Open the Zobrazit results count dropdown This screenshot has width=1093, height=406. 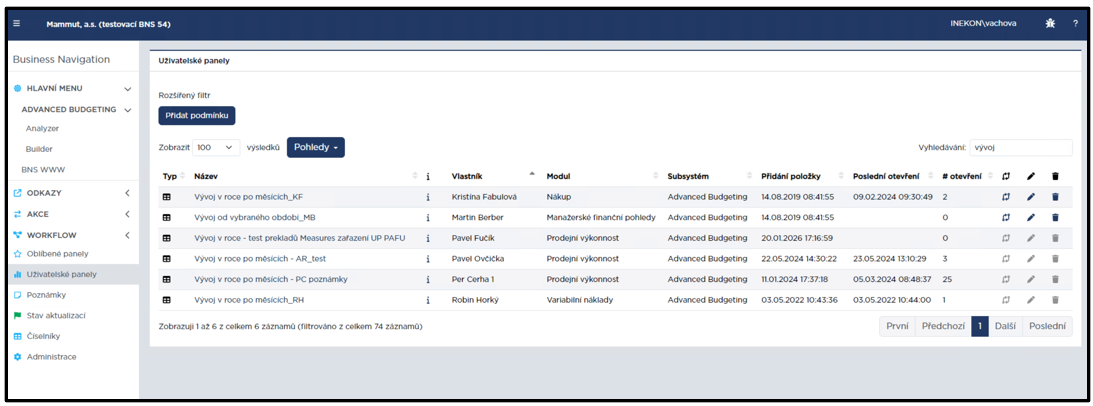pos(215,148)
